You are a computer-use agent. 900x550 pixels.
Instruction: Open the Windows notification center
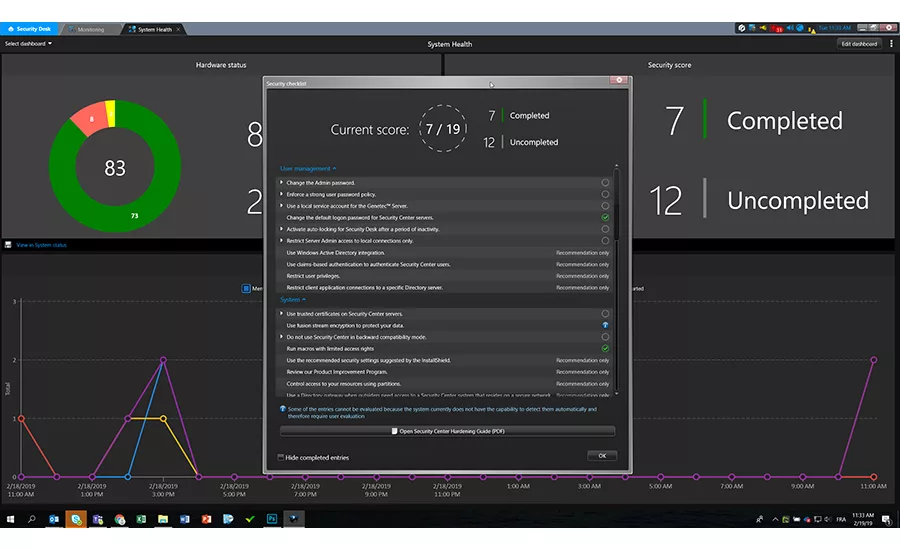click(886, 520)
